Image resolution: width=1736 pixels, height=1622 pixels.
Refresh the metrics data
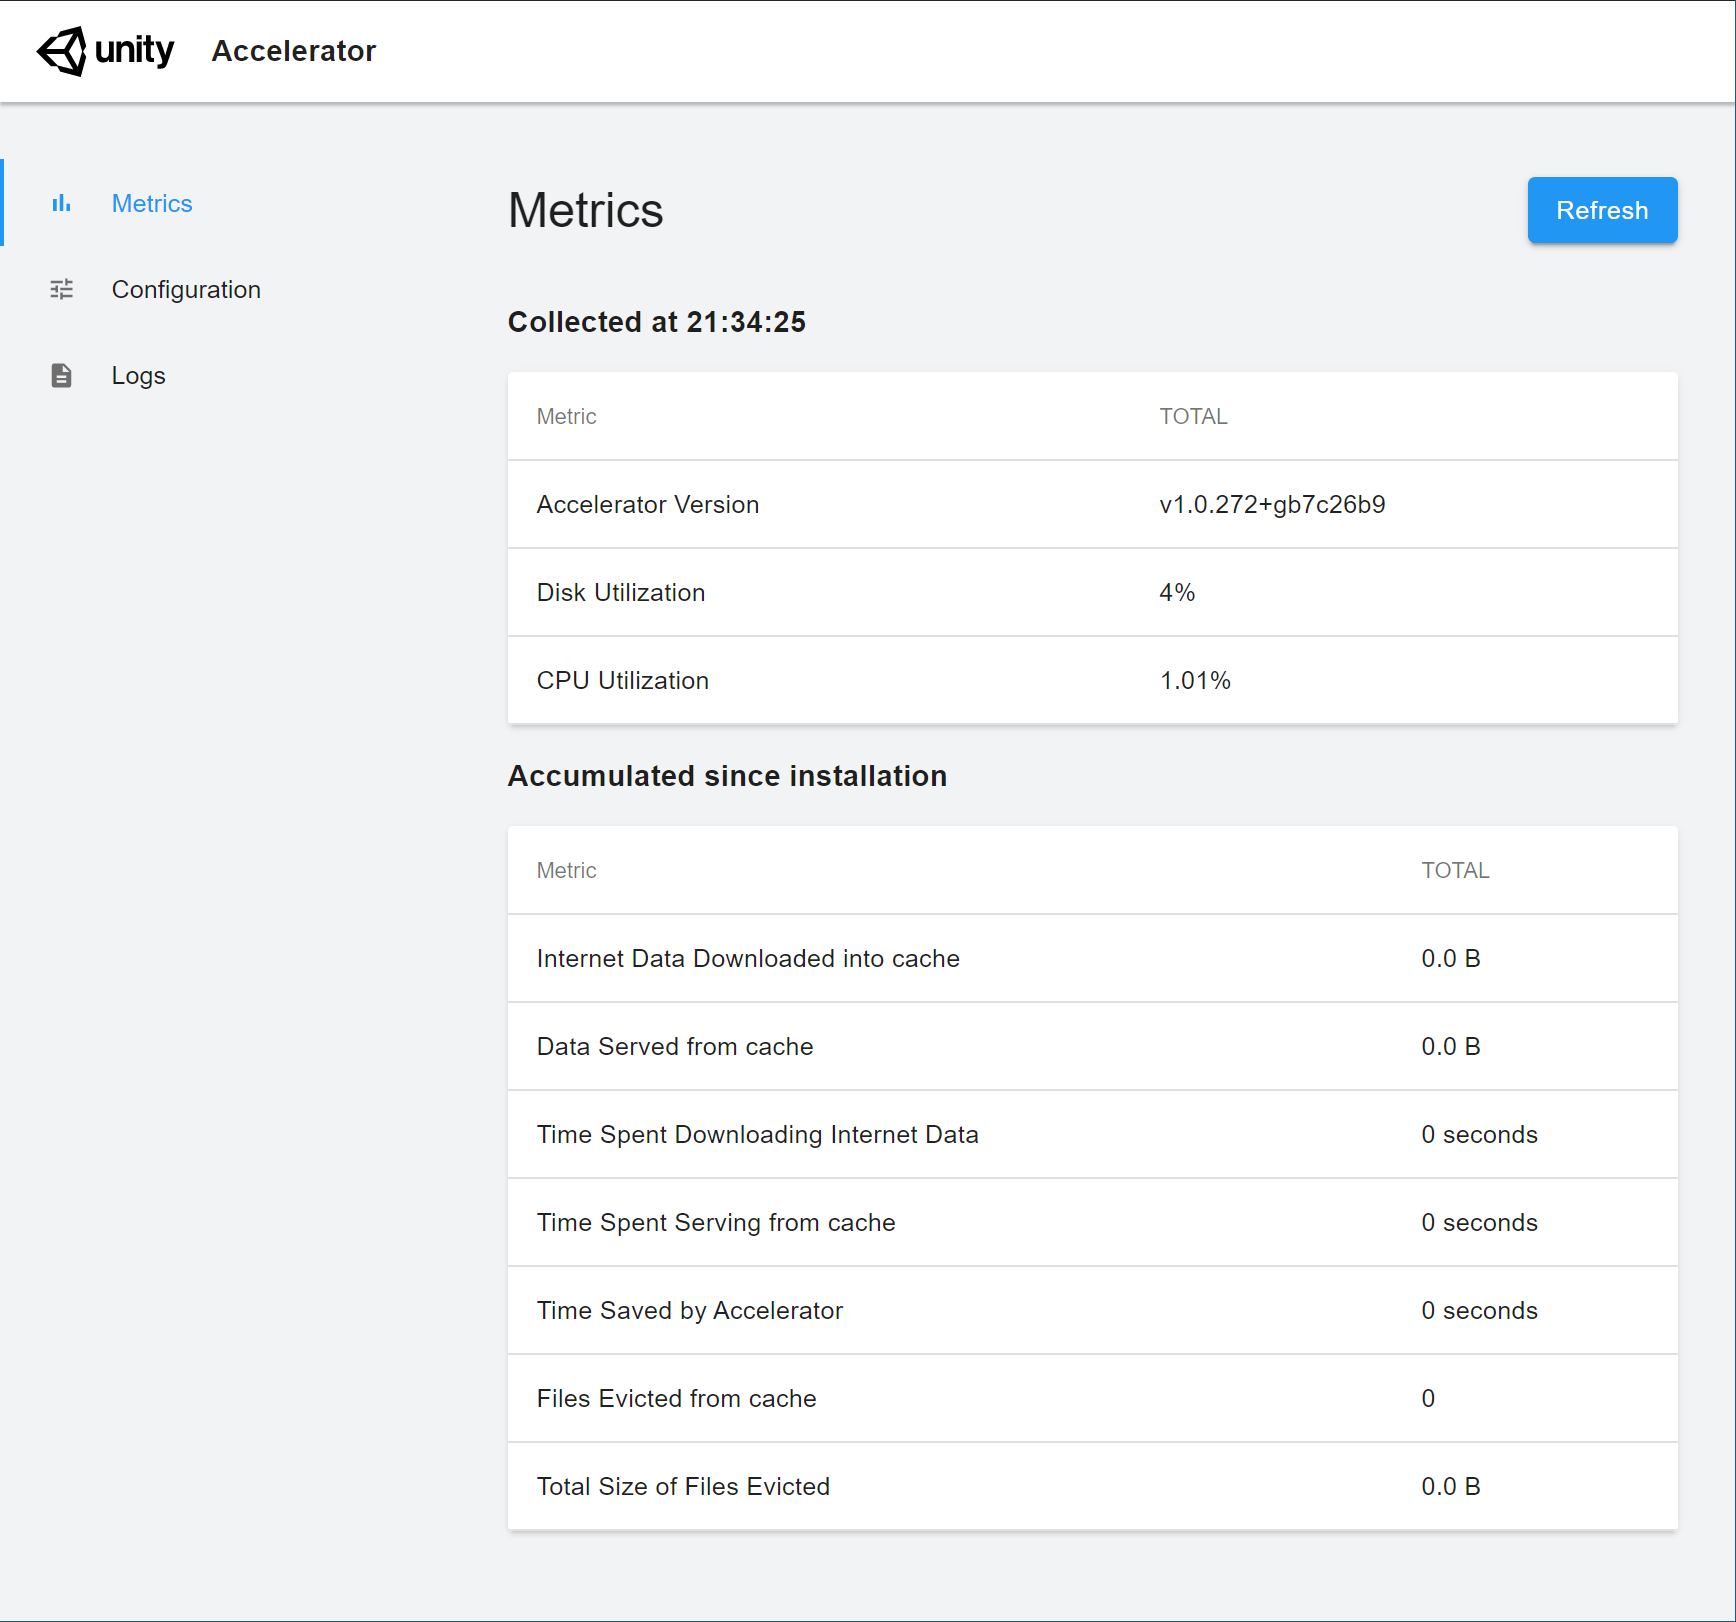(1602, 210)
